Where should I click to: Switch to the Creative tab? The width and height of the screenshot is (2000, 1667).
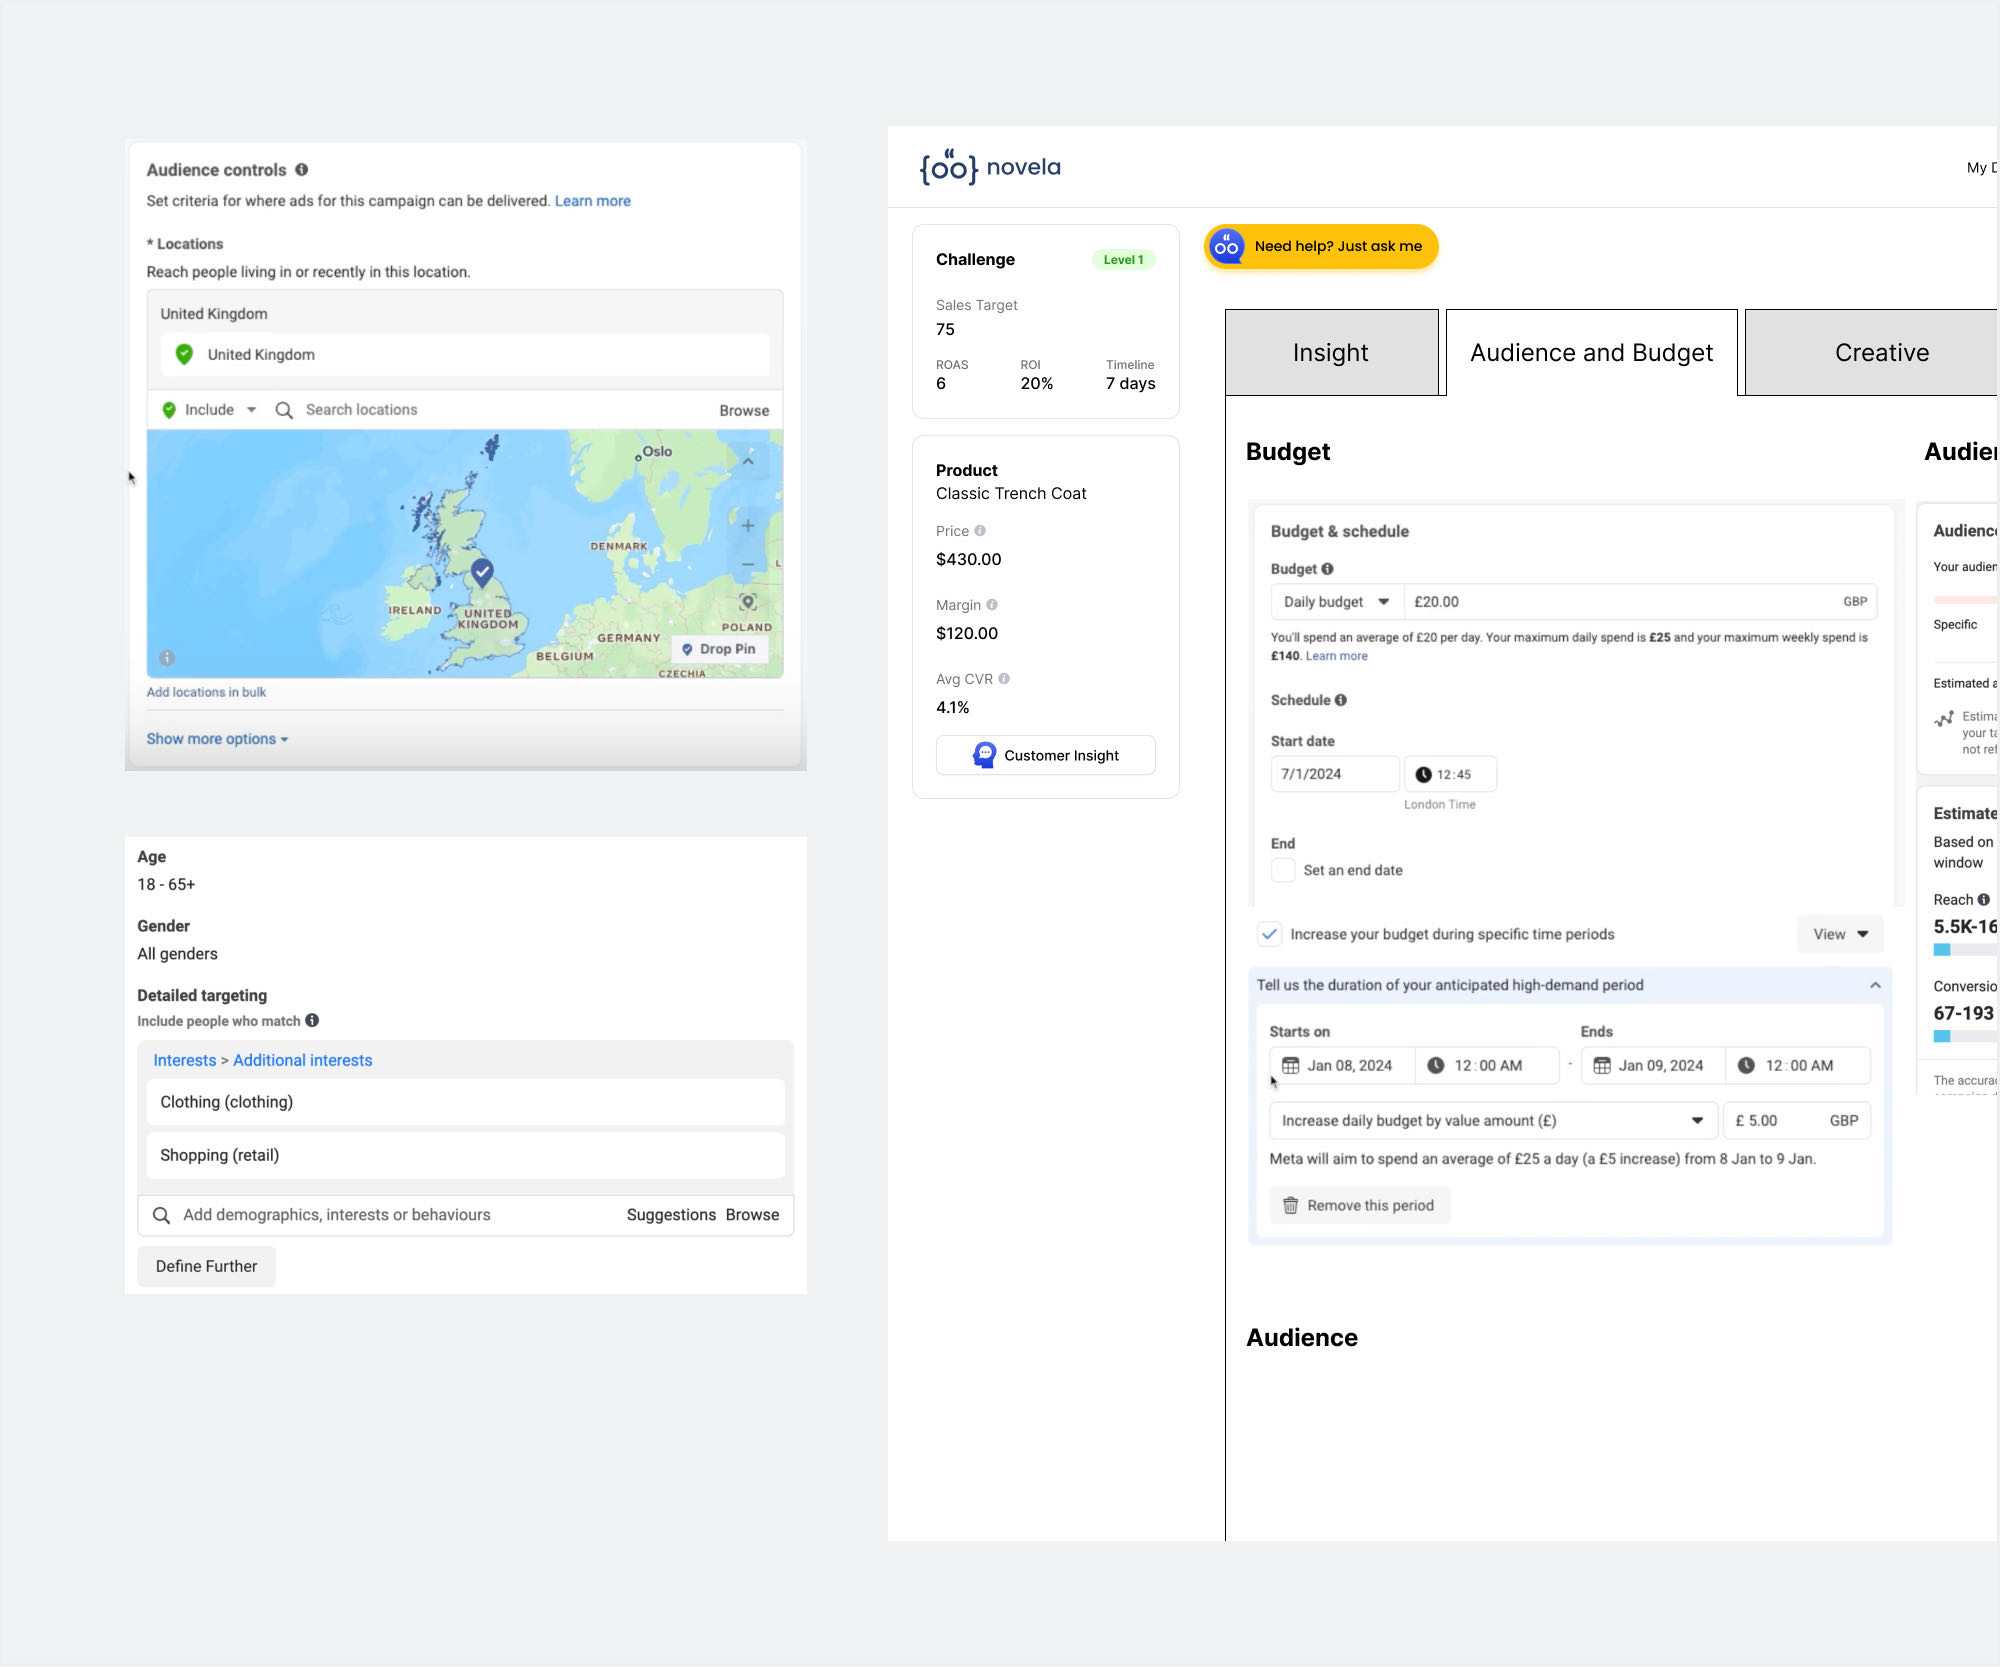1870,353
